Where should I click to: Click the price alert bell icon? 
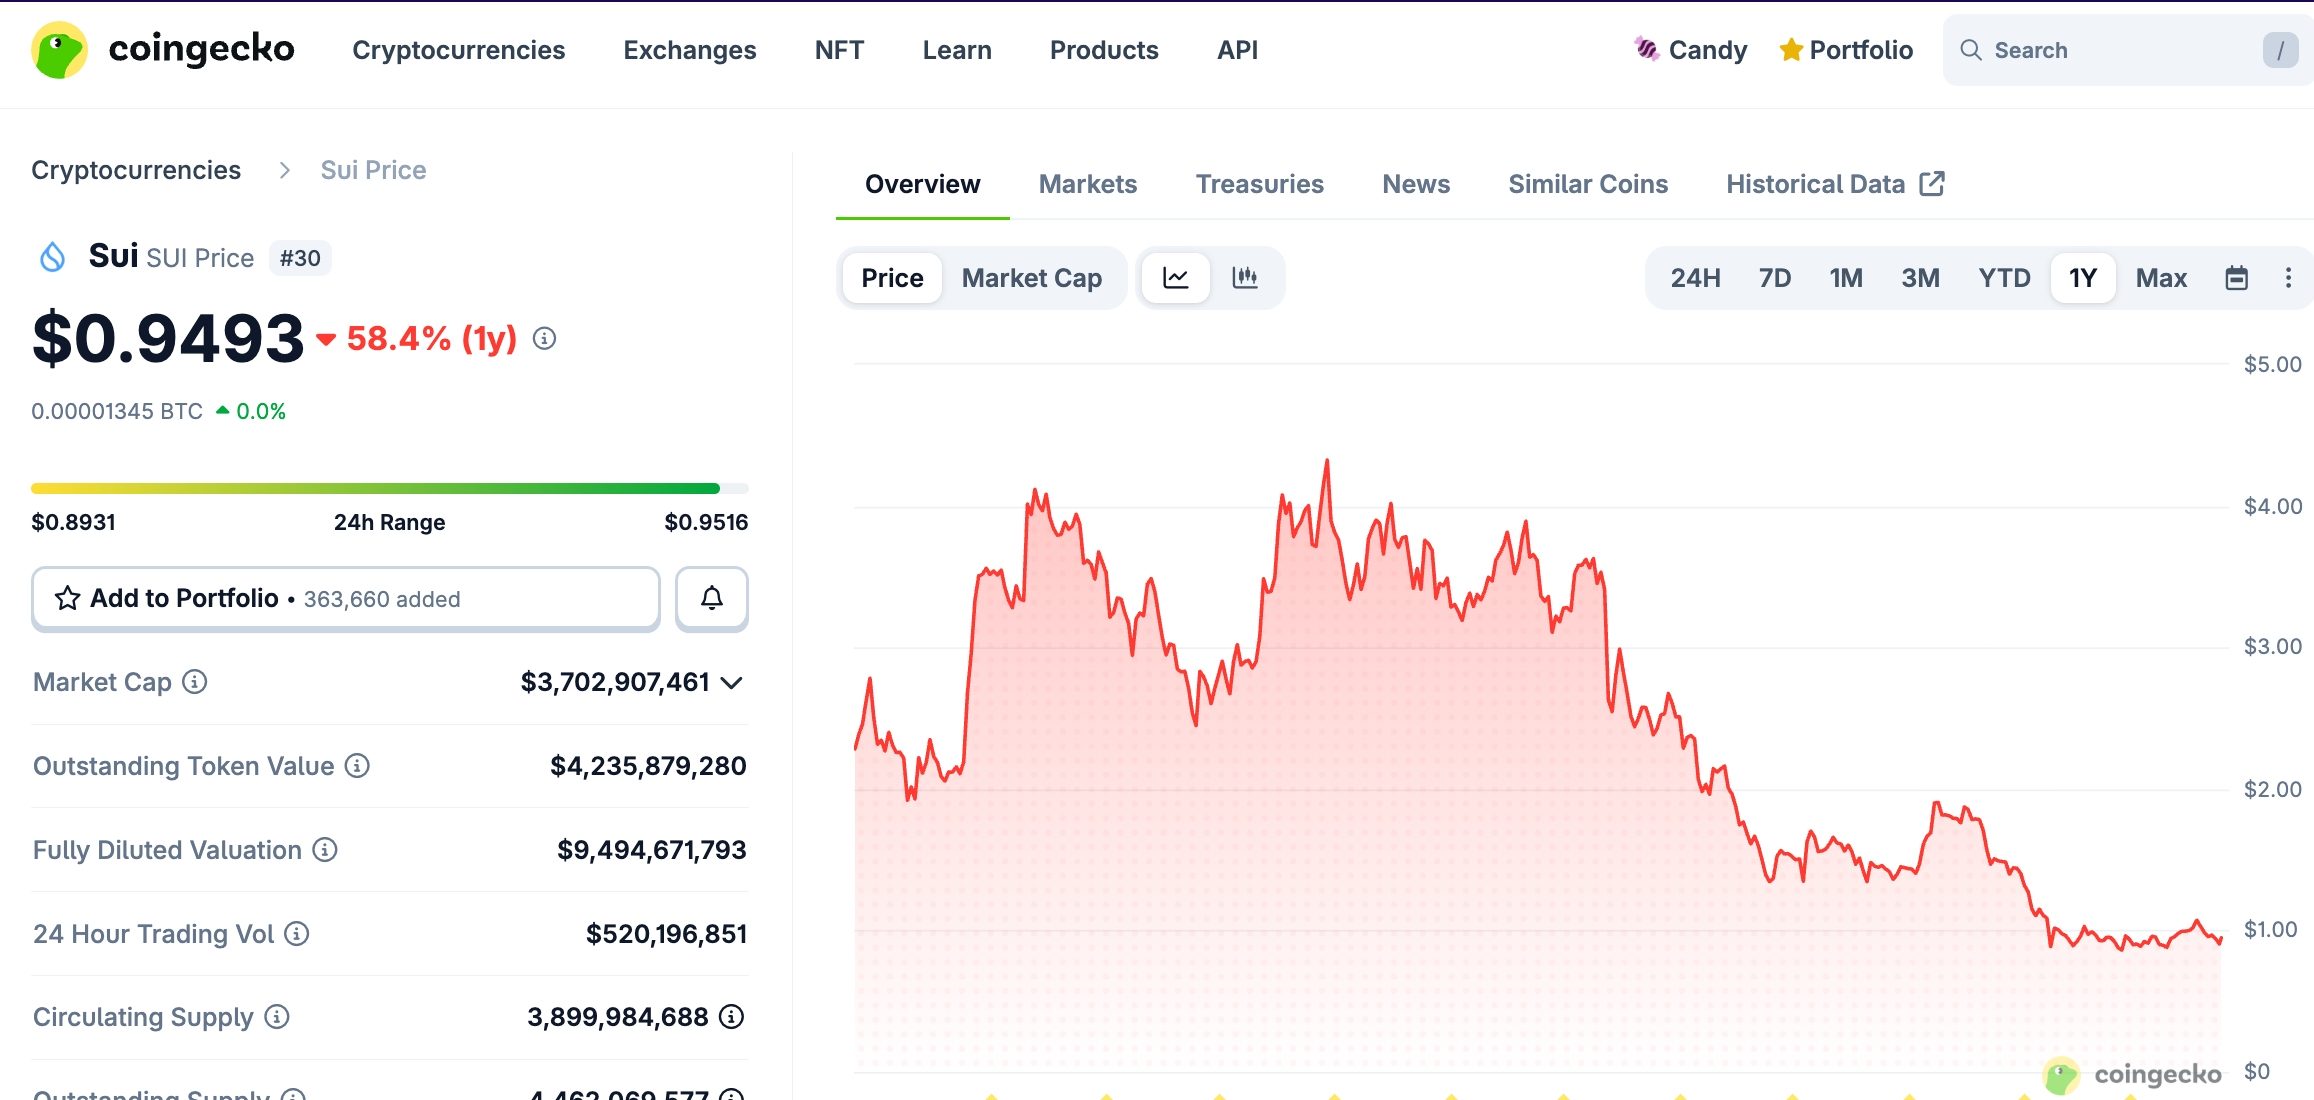(x=711, y=598)
